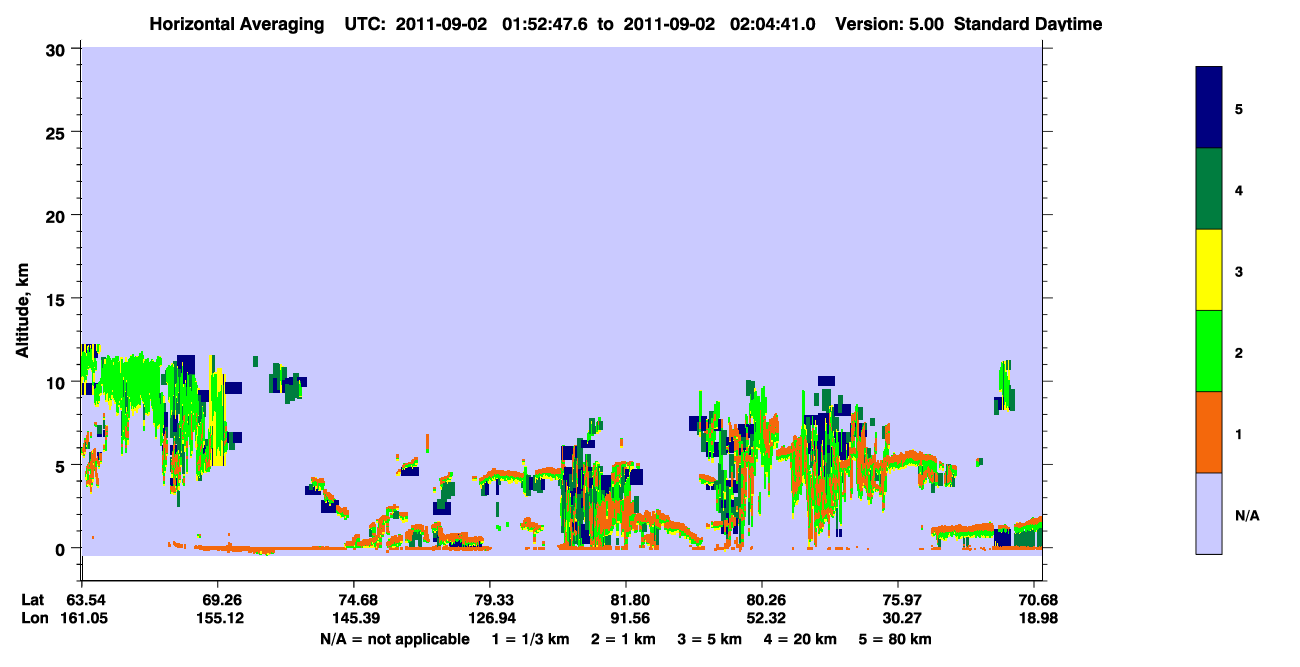Click the y-axis tick label '30'
The image size is (1300, 667).
(55, 49)
